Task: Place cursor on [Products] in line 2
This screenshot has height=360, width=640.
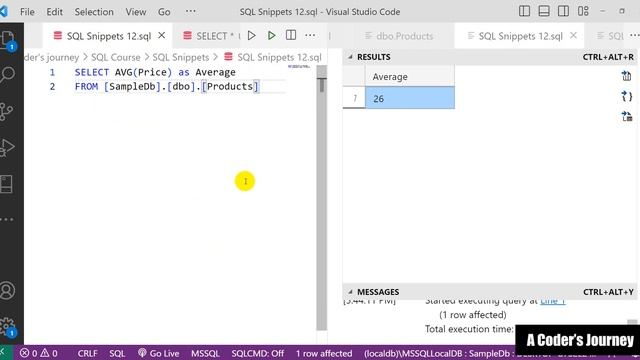Action: [230, 87]
